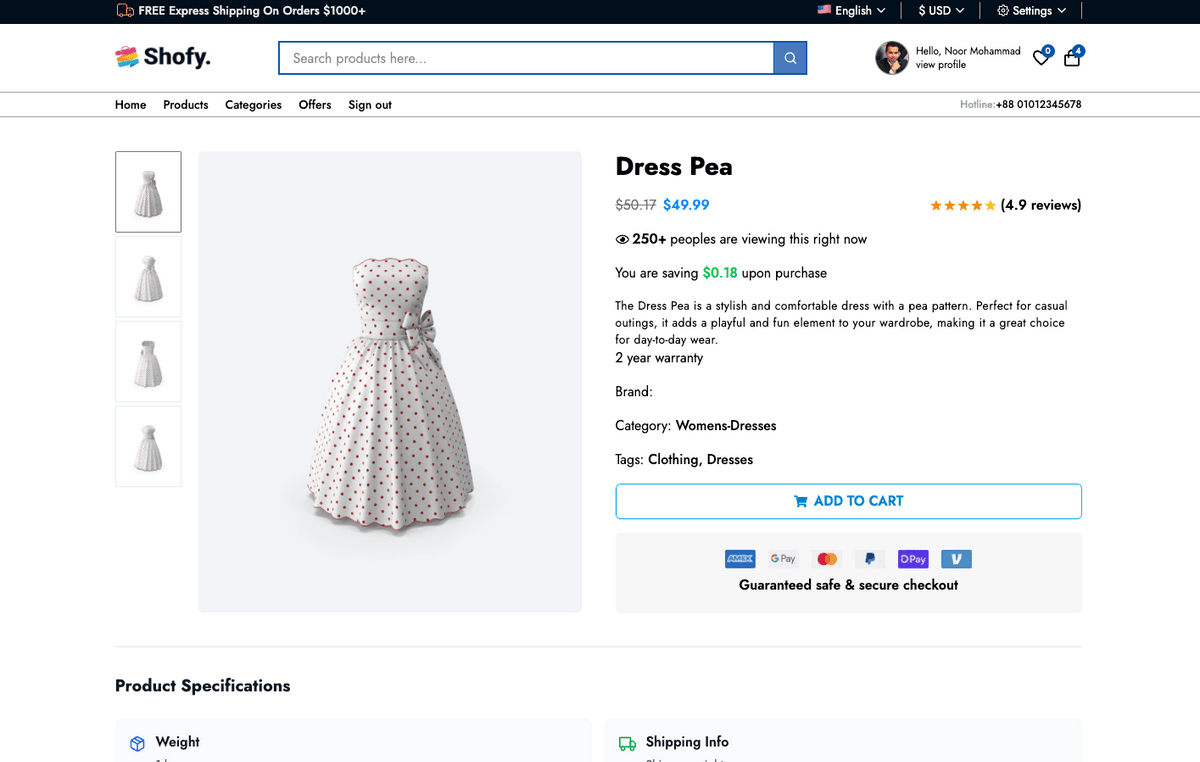Click the Mastercard payment icon
This screenshot has height=762, width=1200.
827,559
